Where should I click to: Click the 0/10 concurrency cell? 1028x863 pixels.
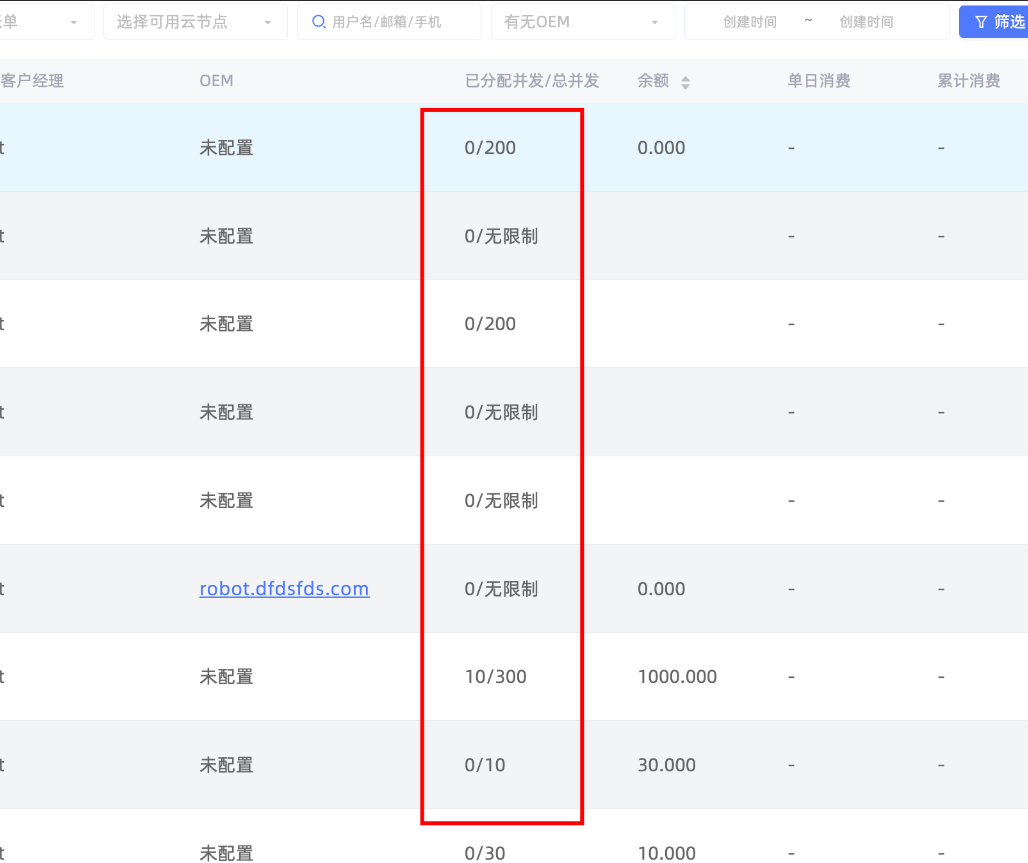pyautogui.click(x=485, y=765)
